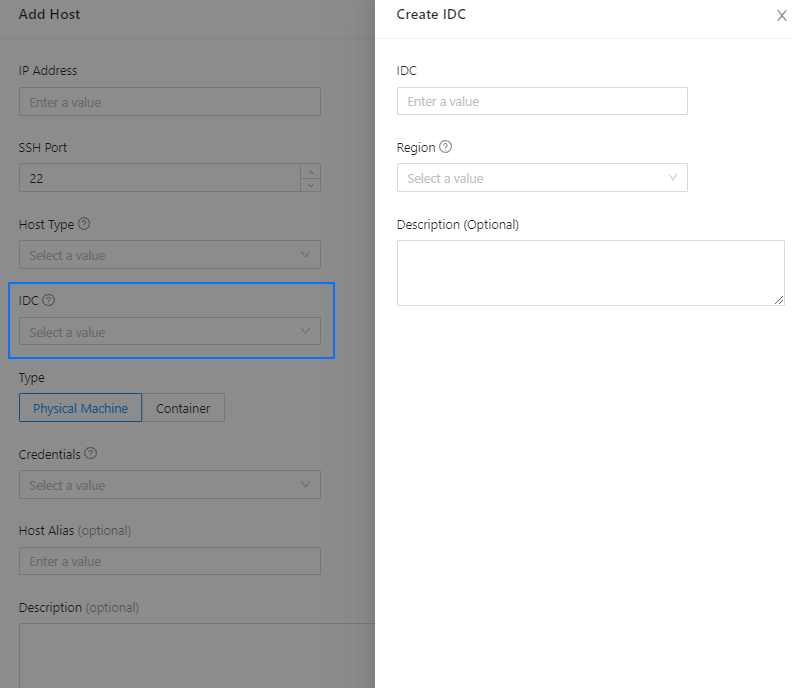Image resolution: width=792 pixels, height=688 pixels.
Task: Select Container type option
Action: [183, 408]
